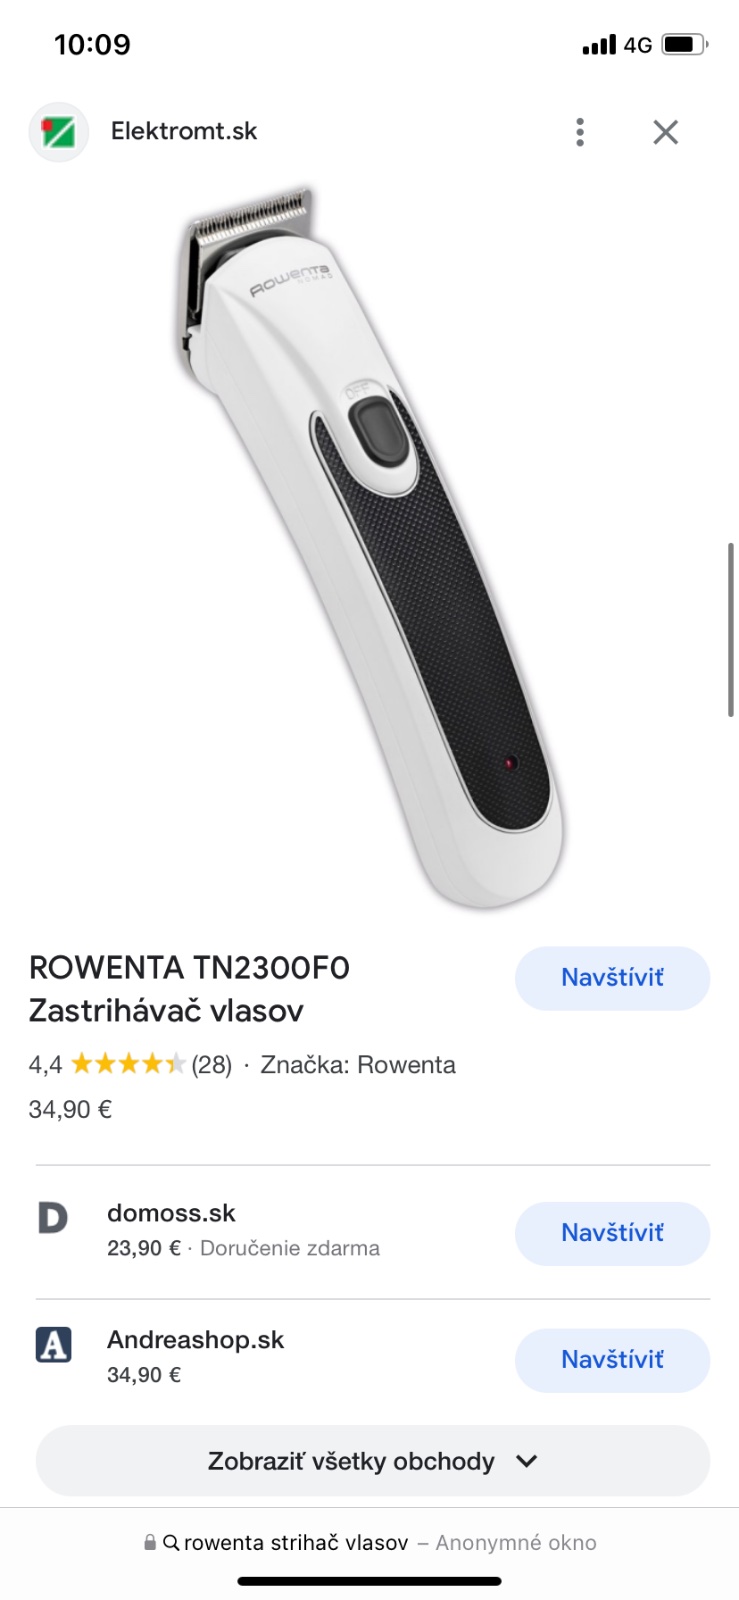Tap the search magnifier icon in address bar

click(x=171, y=1543)
